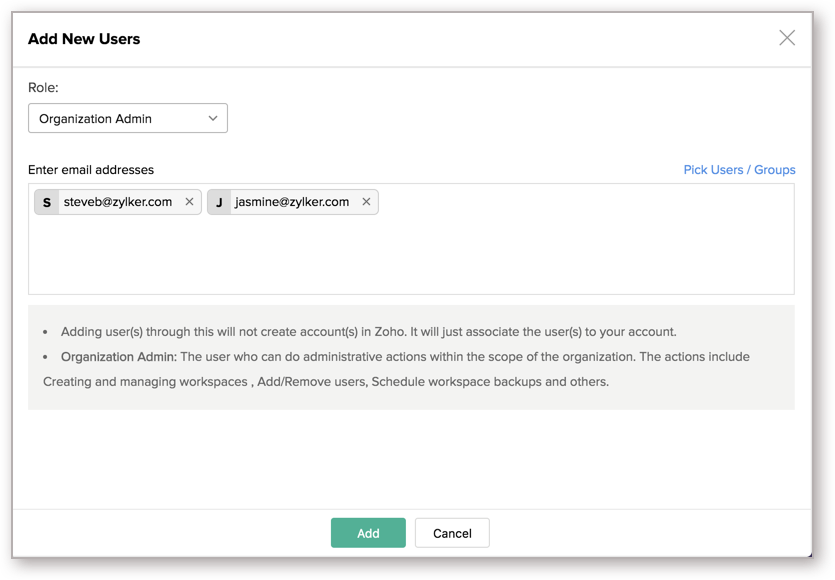Viewport: 835px width, 580px height.
Task: Open the Pick Users / Groups link
Action: click(739, 170)
